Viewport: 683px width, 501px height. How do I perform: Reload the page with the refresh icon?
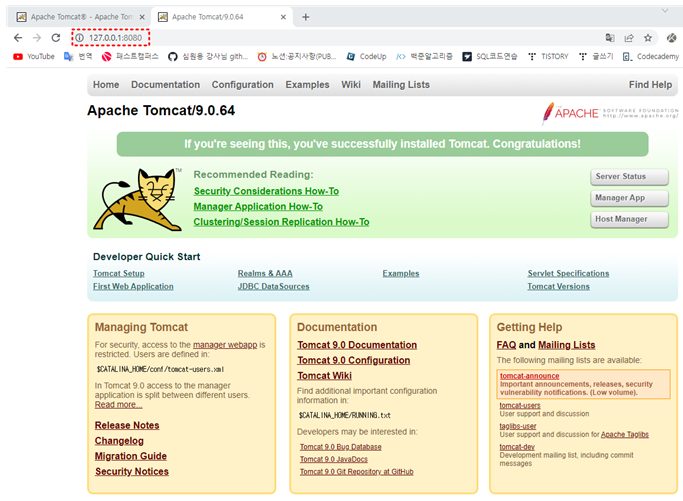coord(56,38)
